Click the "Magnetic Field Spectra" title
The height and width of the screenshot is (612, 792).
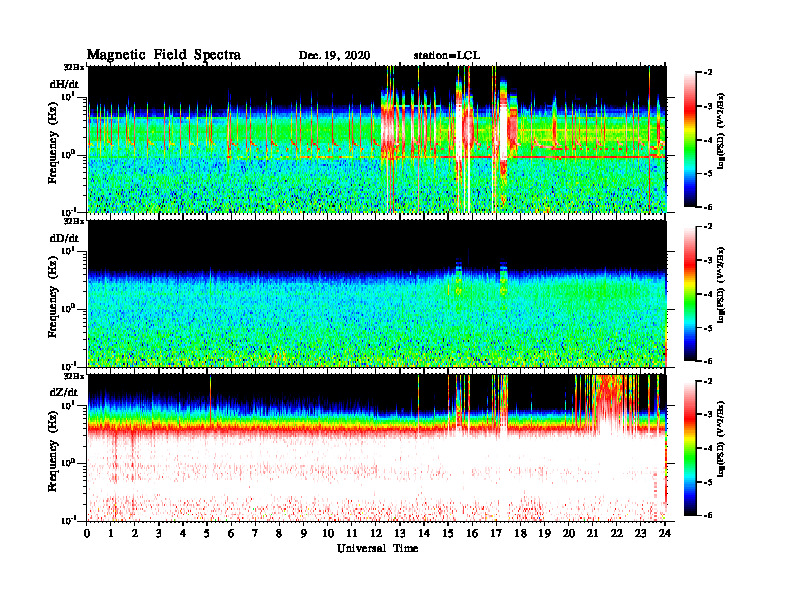164,55
